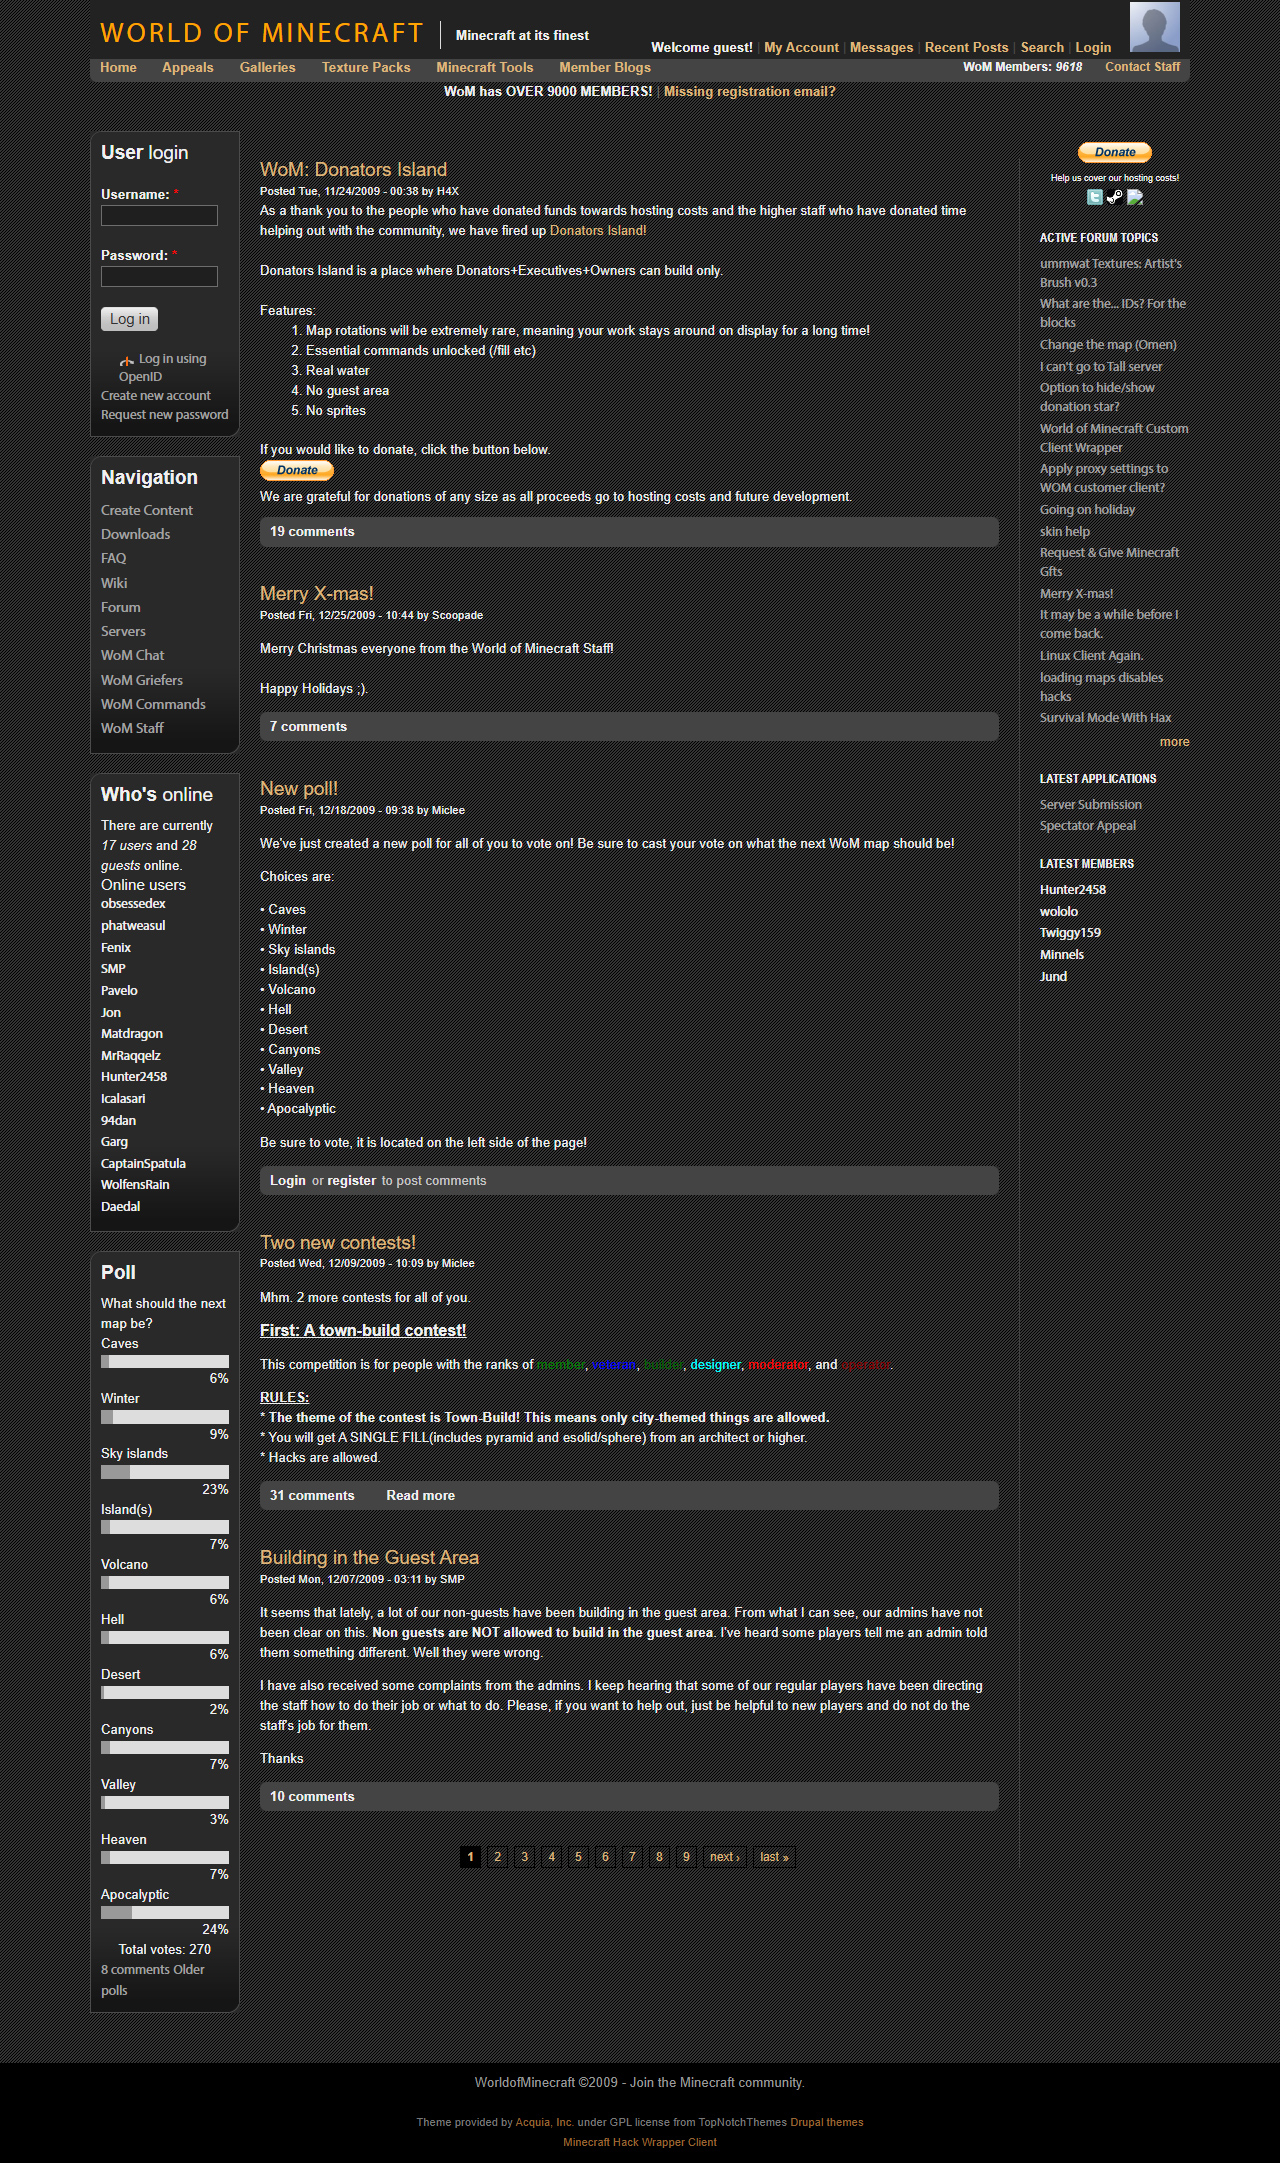Click the Log in button
This screenshot has height=2163, width=1280.
130,319
